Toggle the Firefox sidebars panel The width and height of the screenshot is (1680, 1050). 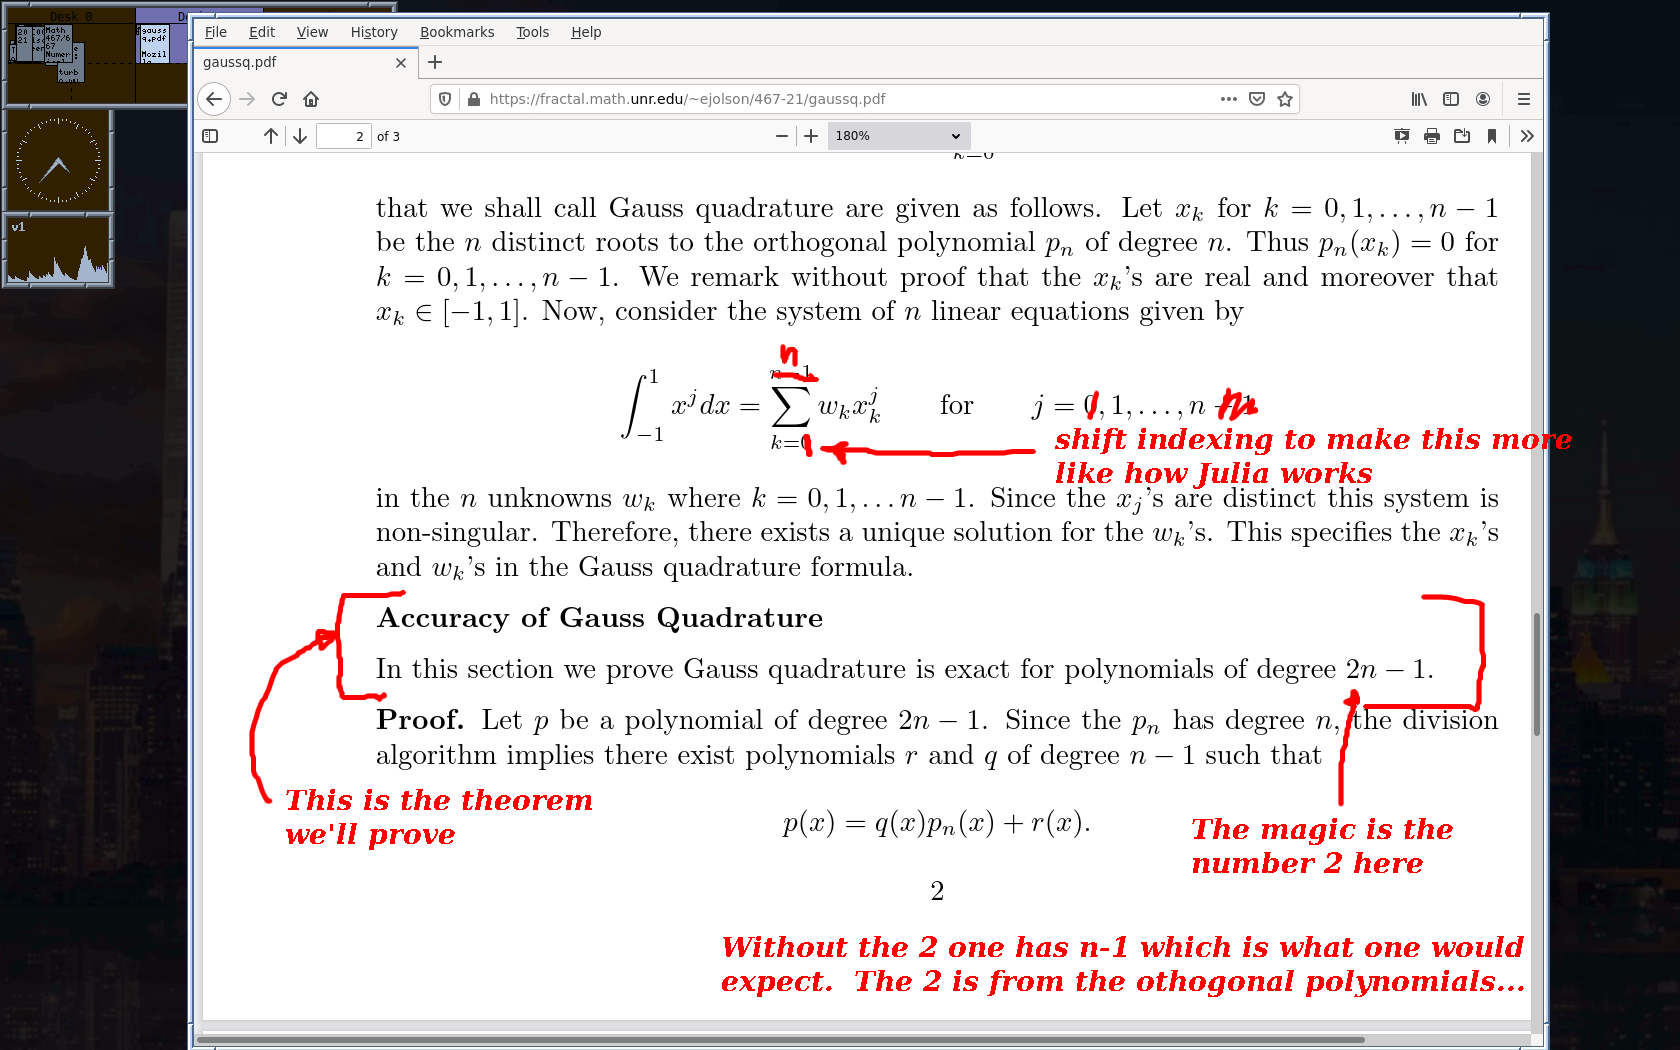click(x=1451, y=99)
